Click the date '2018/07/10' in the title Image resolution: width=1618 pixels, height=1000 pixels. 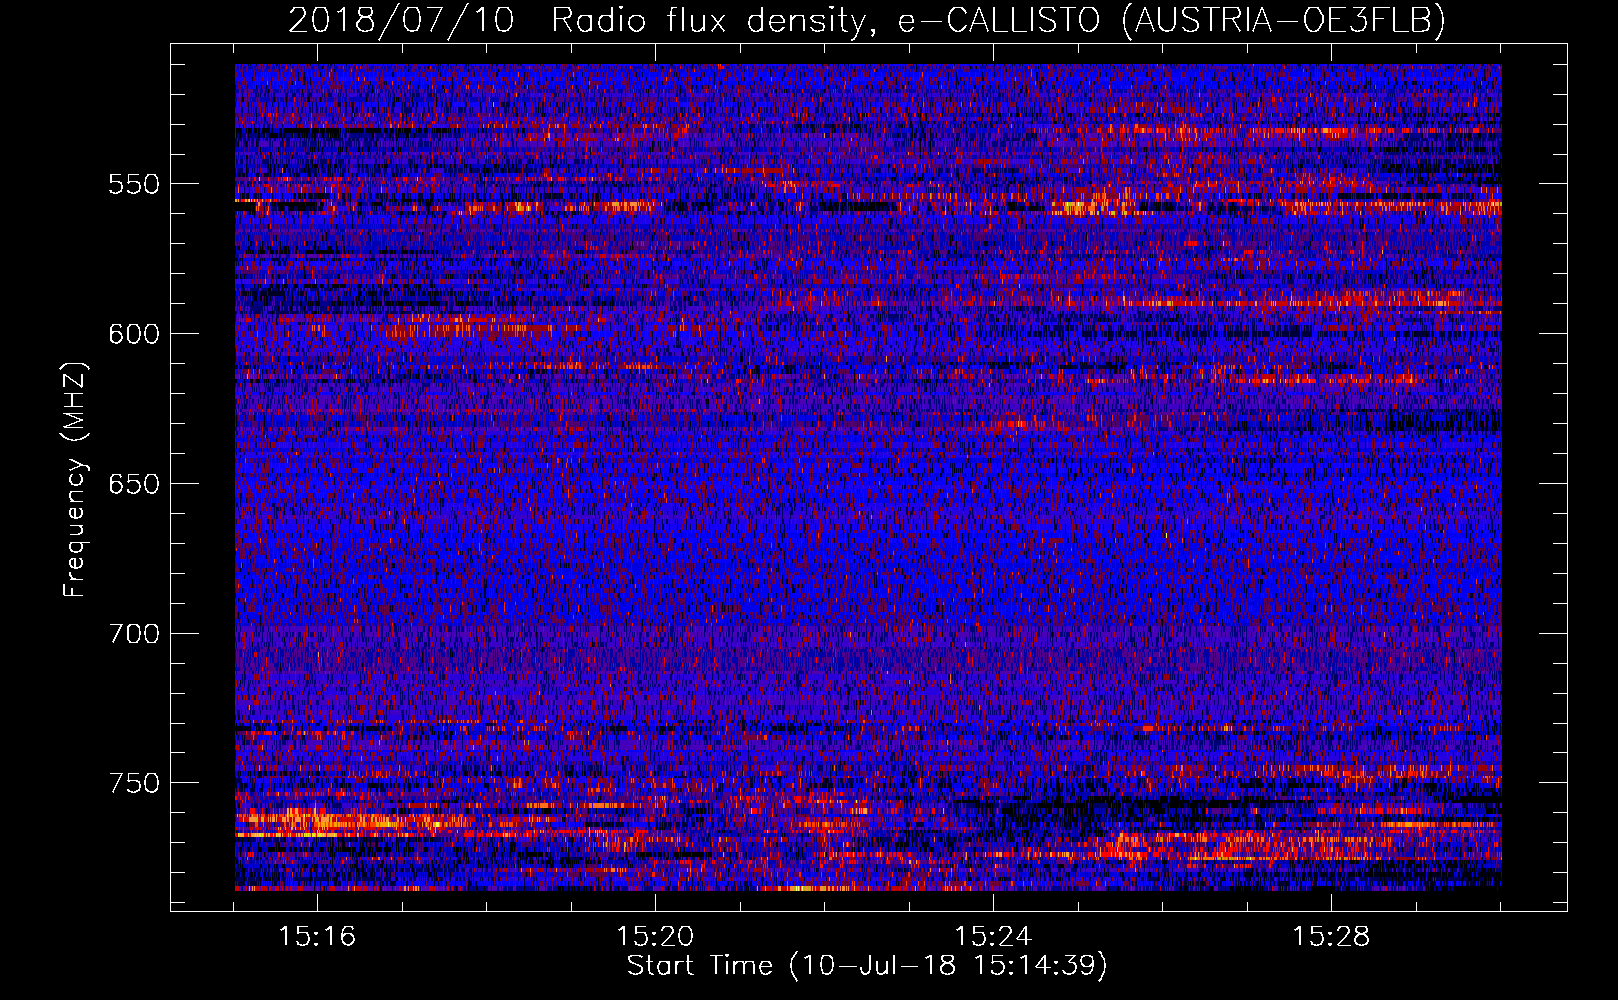[401, 20]
